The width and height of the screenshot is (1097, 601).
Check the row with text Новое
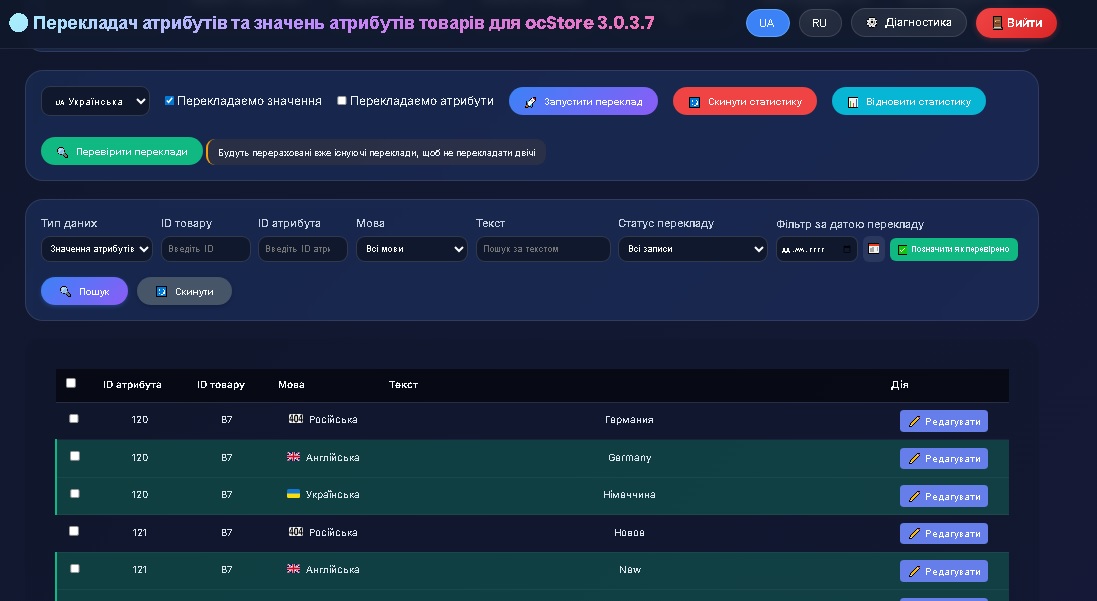[x=74, y=531]
